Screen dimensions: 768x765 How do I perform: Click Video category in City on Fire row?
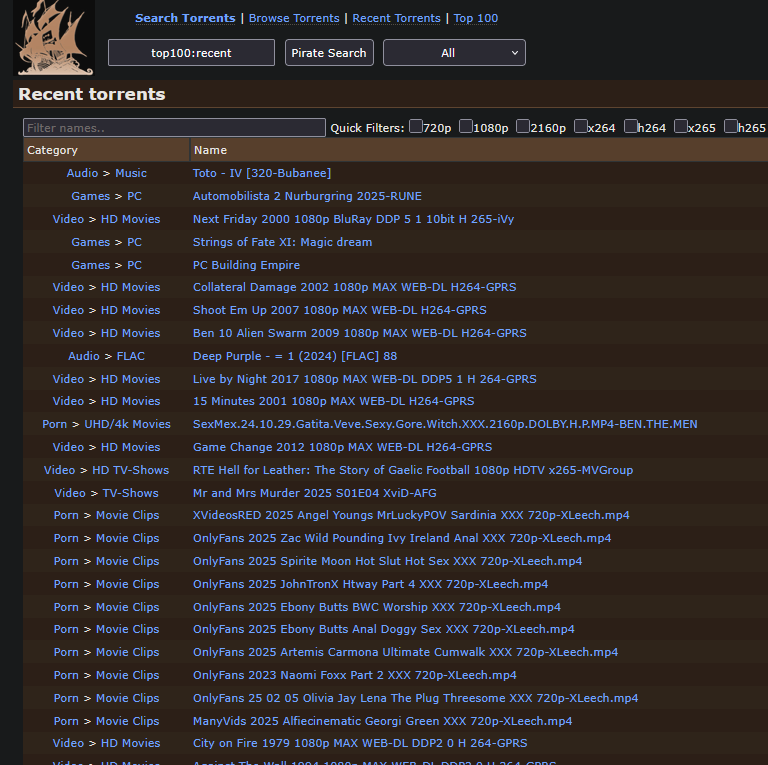point(68,743)
